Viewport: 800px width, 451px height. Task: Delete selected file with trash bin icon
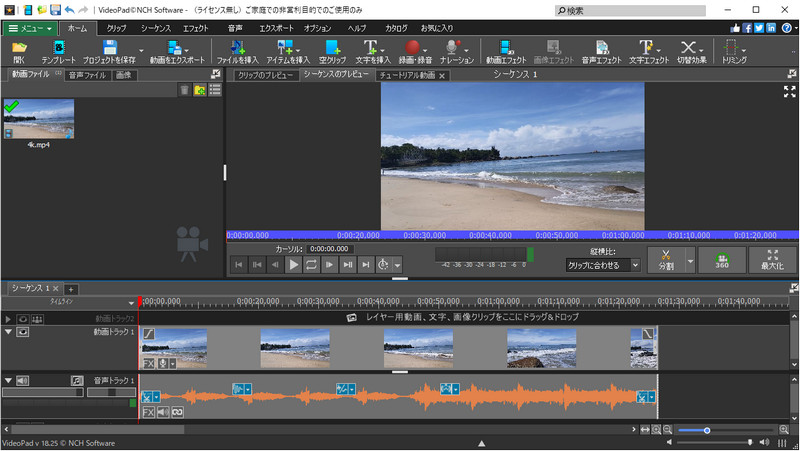[x=184, y=90]
